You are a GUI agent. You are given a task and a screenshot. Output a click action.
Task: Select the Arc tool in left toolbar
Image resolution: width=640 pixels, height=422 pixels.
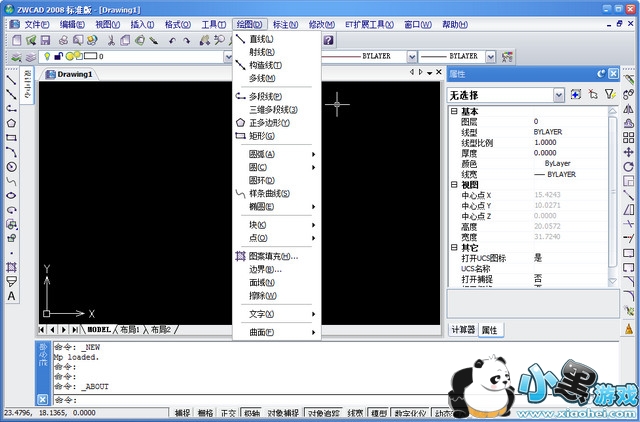(x=11, y=152)
